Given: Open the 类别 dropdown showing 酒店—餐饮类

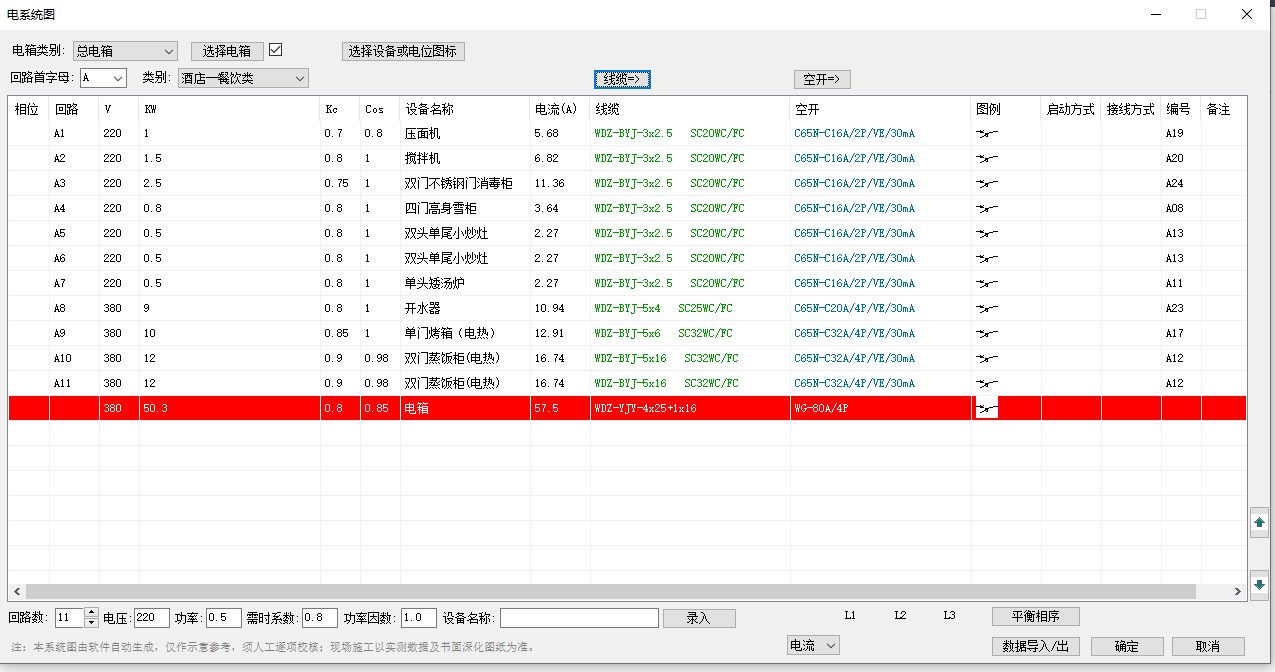Looking at the screenshot, I should (243, 77).
